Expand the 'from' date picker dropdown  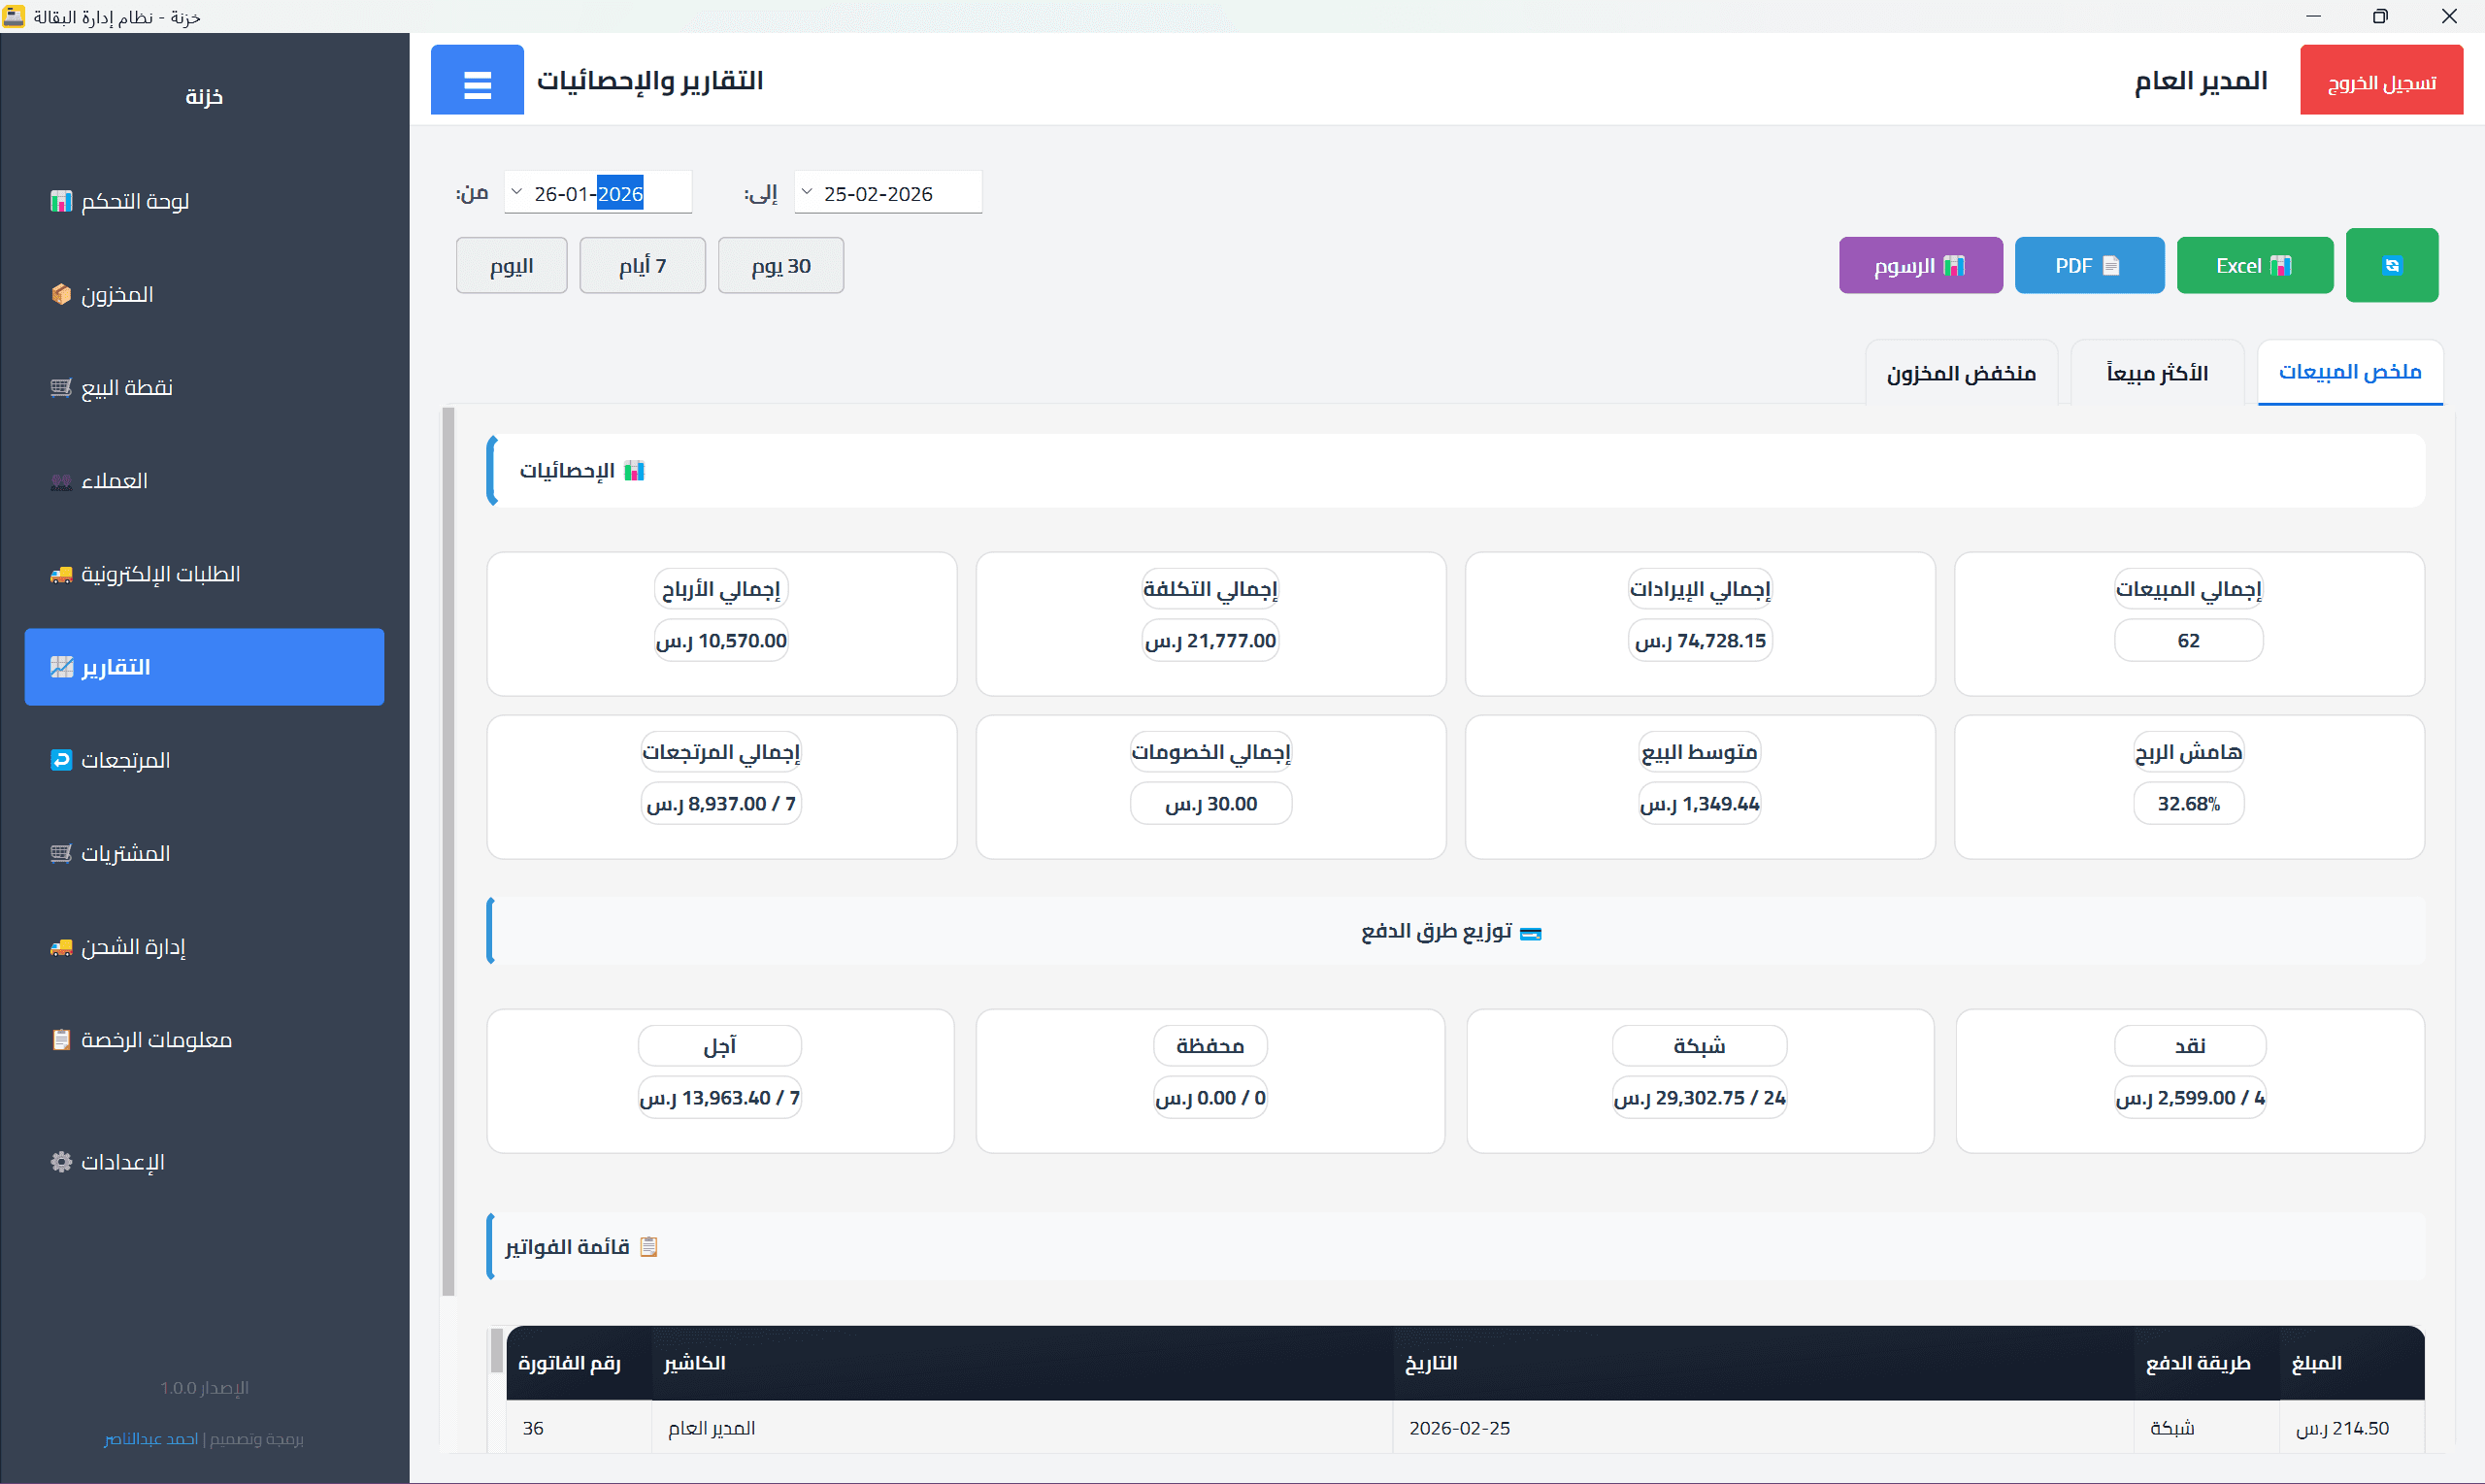[x=517, y=192]
